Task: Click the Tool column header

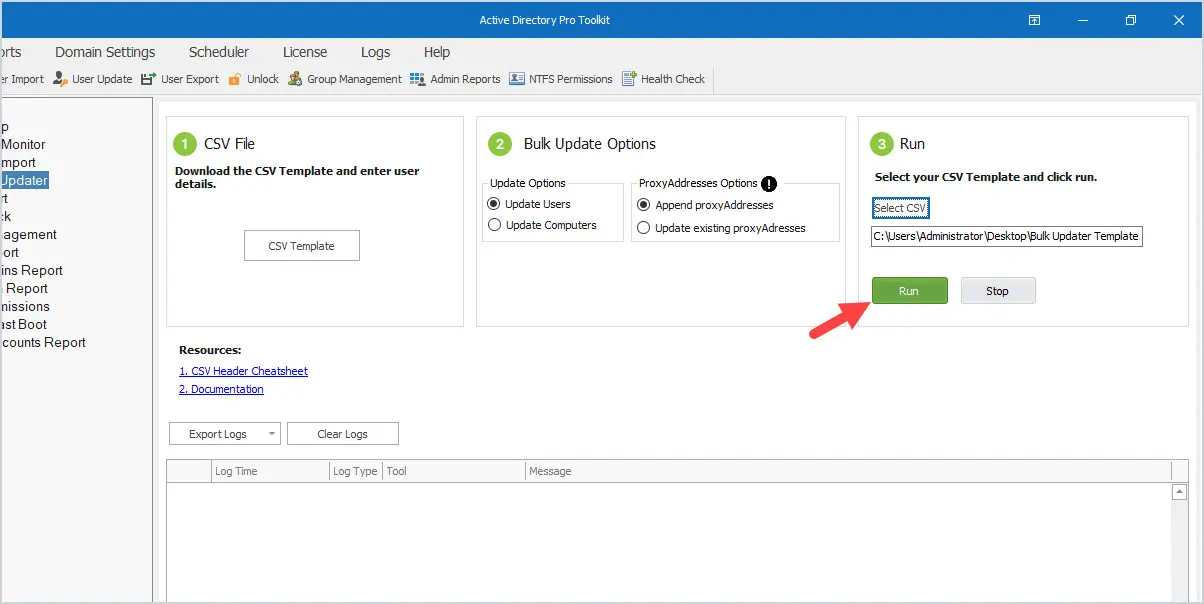Action: 453,471
